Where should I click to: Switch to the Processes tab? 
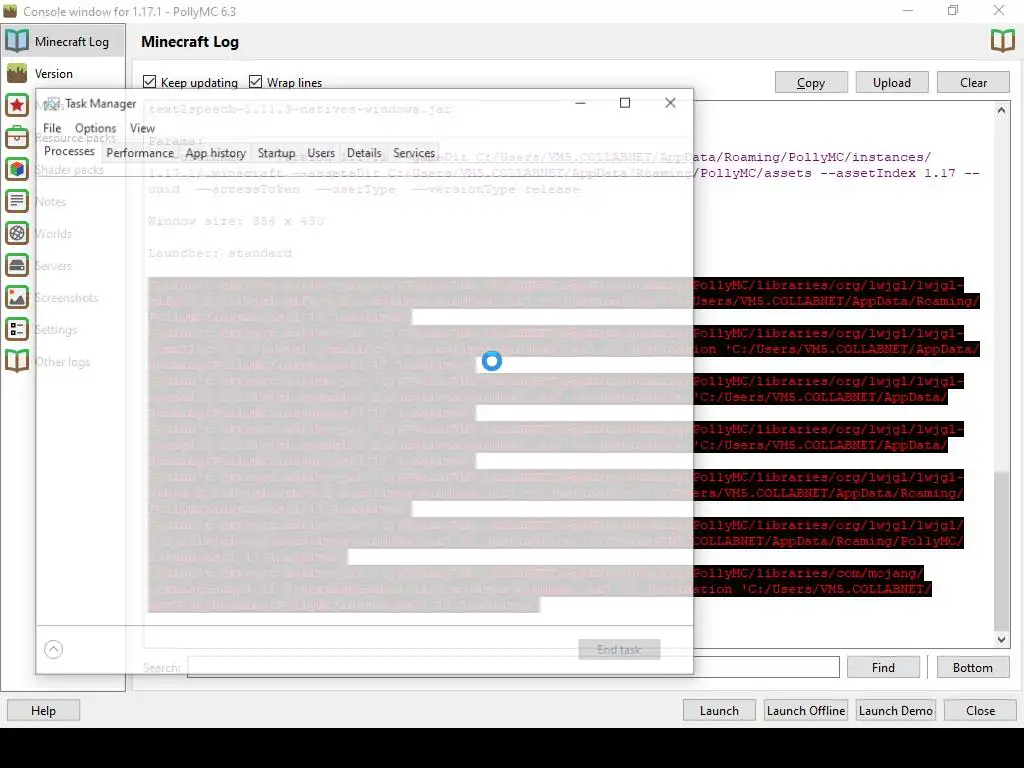[x=69, y=152]
